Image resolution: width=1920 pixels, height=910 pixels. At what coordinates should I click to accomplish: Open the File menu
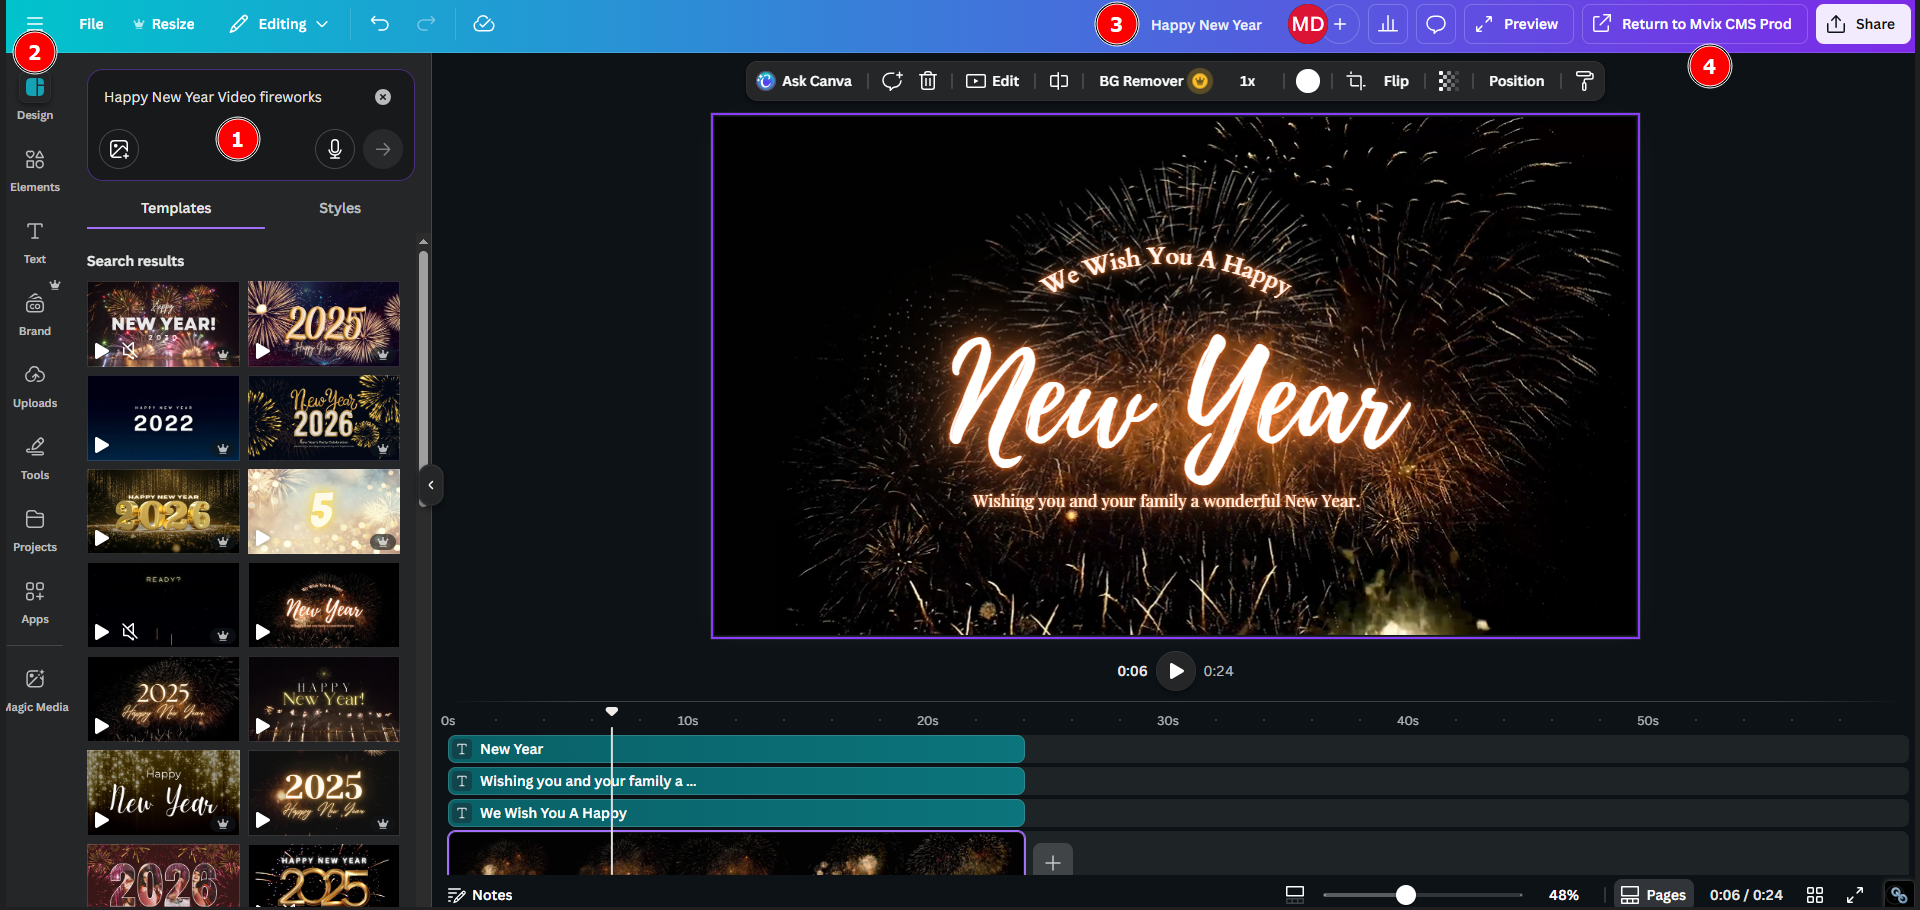[91, 24]
